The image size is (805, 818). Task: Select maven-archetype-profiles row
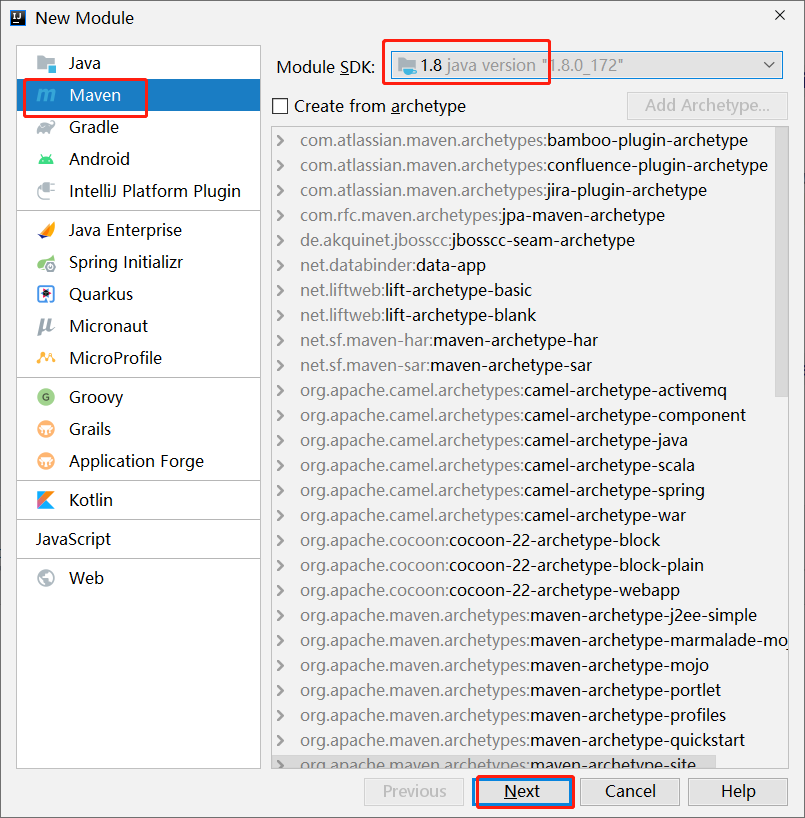(x=523, y=716)
